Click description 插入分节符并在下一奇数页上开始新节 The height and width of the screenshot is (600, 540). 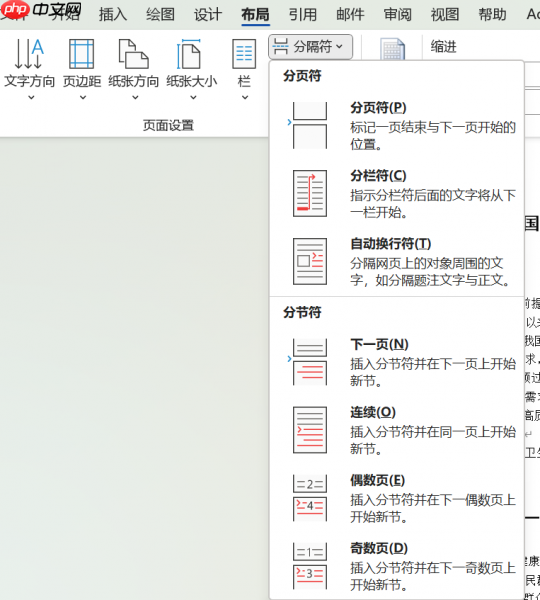click(x=433, y=576)
